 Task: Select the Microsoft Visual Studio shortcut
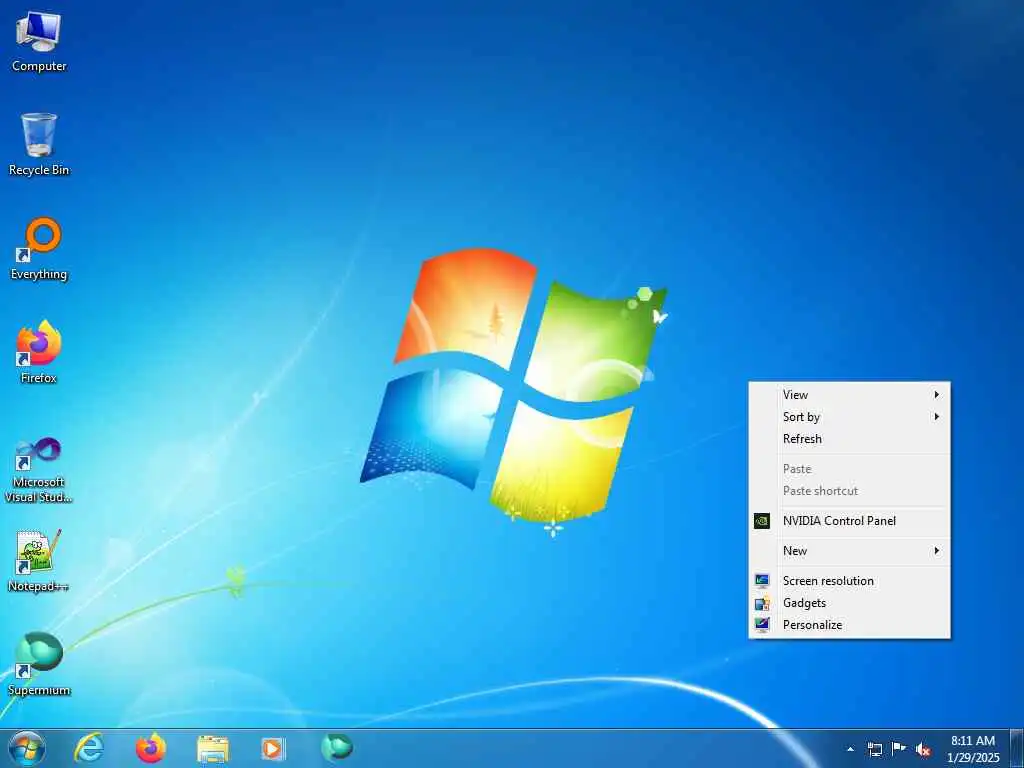(39, 470)
